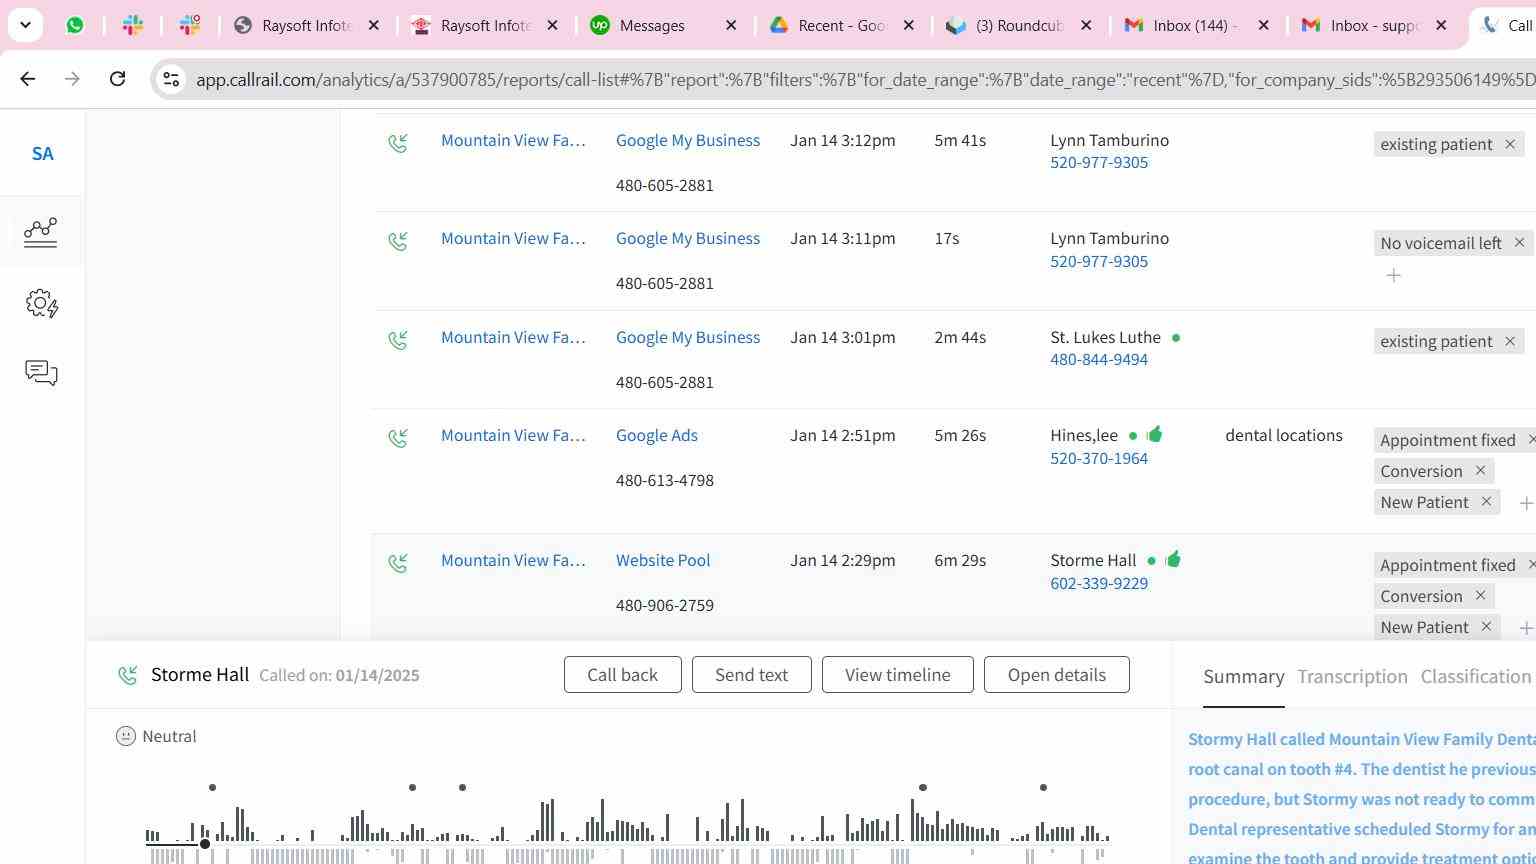This screenshot has height=864, width=1536.
Task: Remove 'Conversion' tag on Storme Hall call
Action: coord(1480,596)
